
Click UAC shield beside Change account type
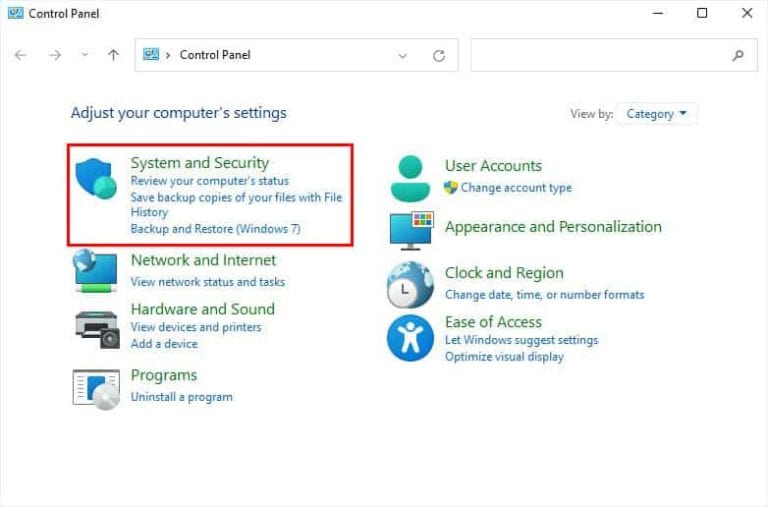[450, 187]
